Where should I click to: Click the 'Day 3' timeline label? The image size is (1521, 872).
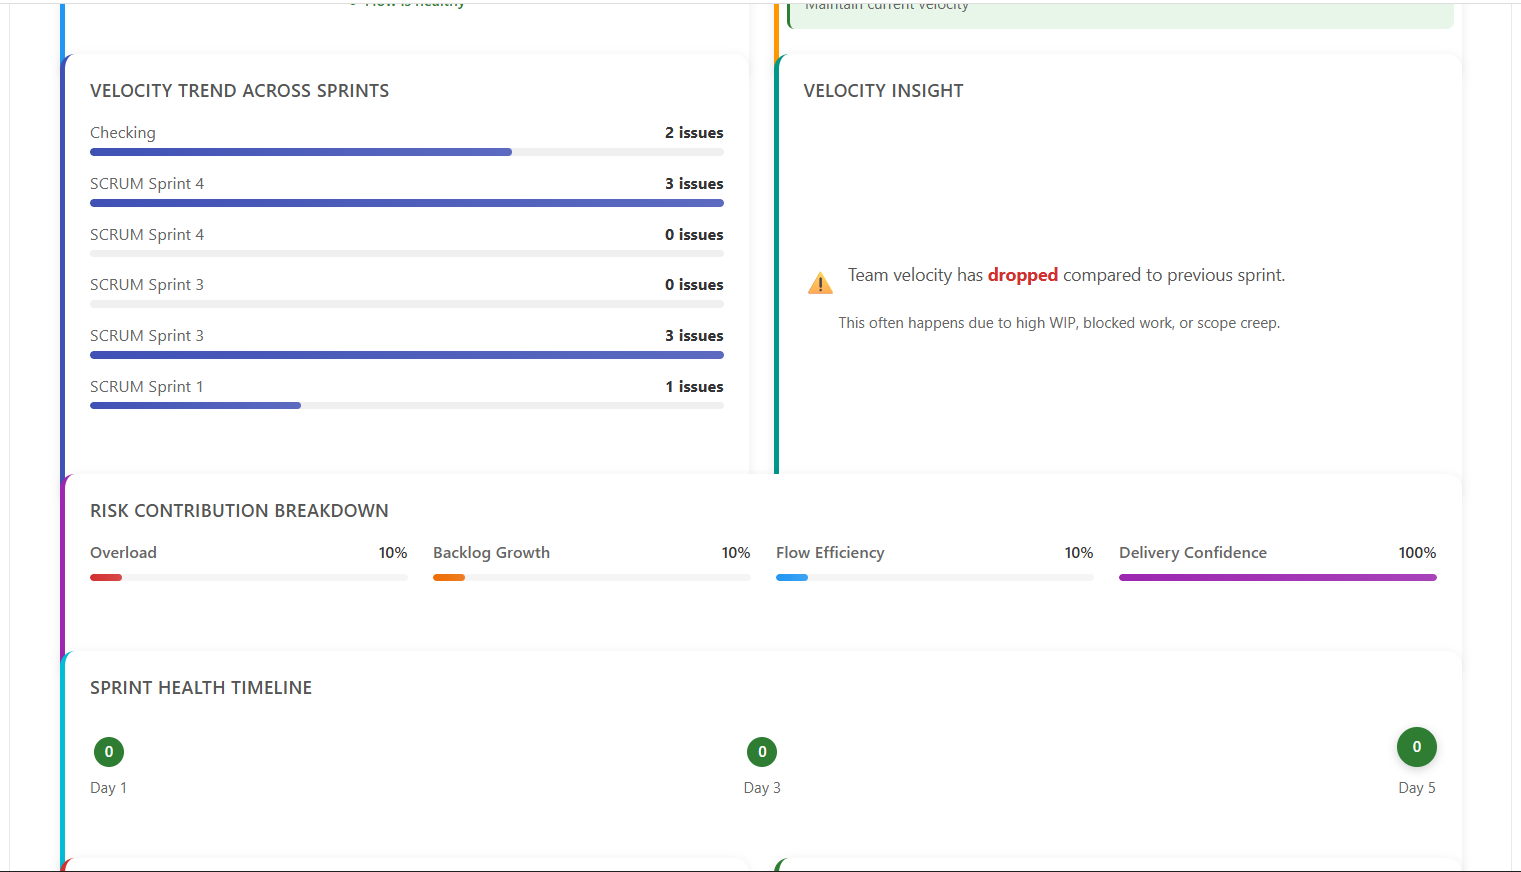[762, 788]
